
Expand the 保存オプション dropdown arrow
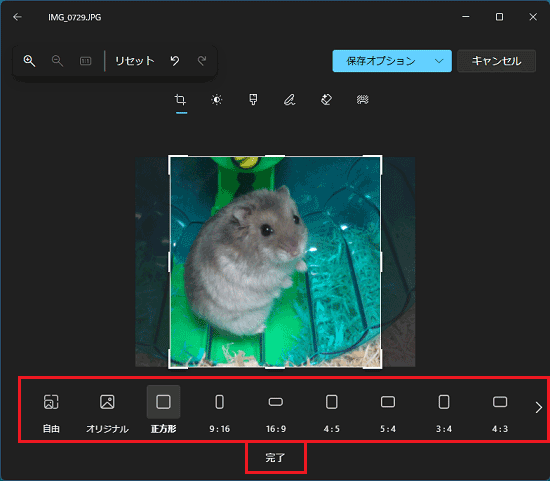pyautogui.click(x=439, y=61)
